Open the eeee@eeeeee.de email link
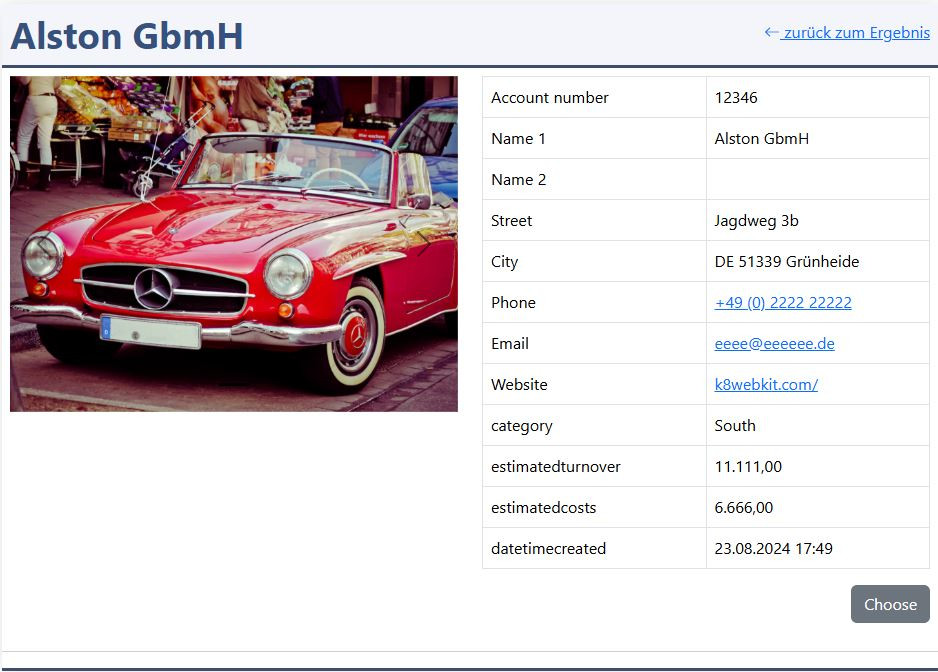The image size is (938, 672). (x=774, y=344)
